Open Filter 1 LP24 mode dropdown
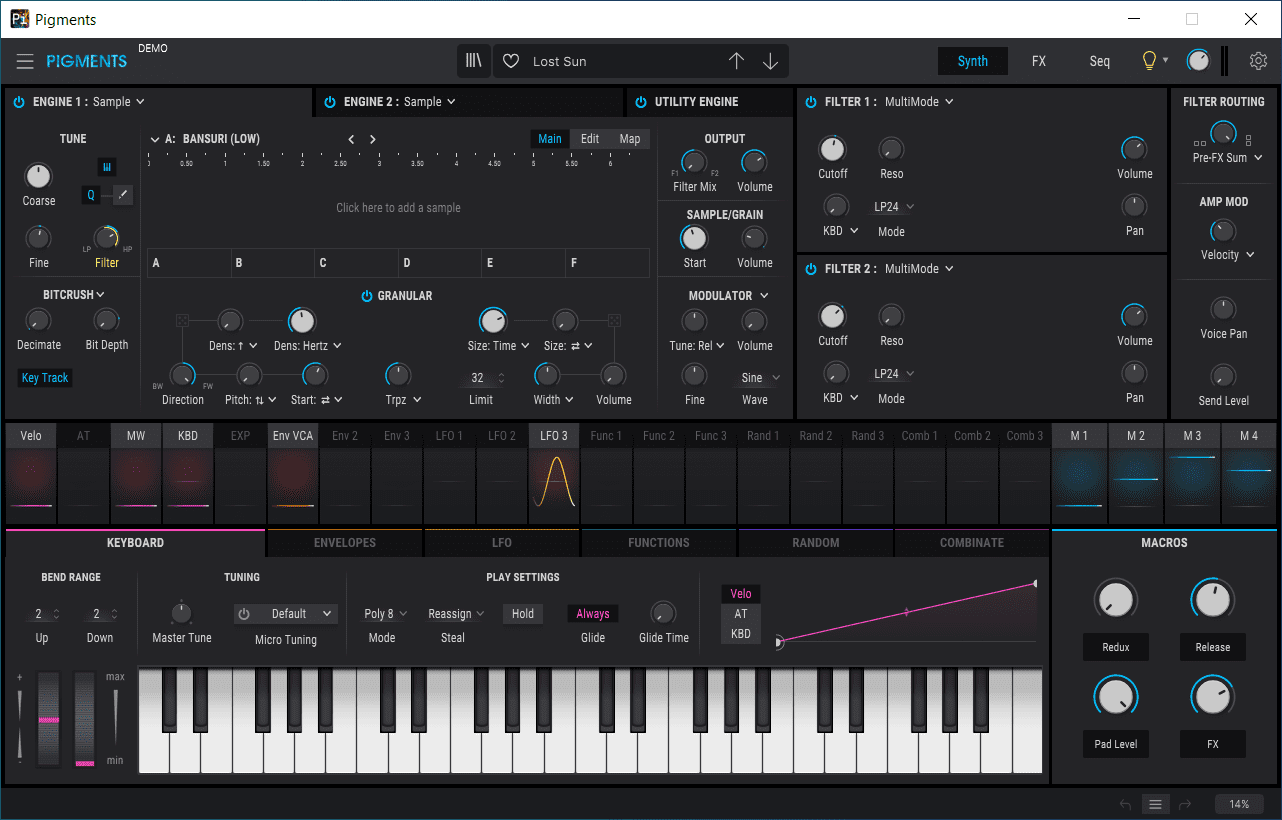Screen dimensions: 1282x820 [x=894, y=207]
